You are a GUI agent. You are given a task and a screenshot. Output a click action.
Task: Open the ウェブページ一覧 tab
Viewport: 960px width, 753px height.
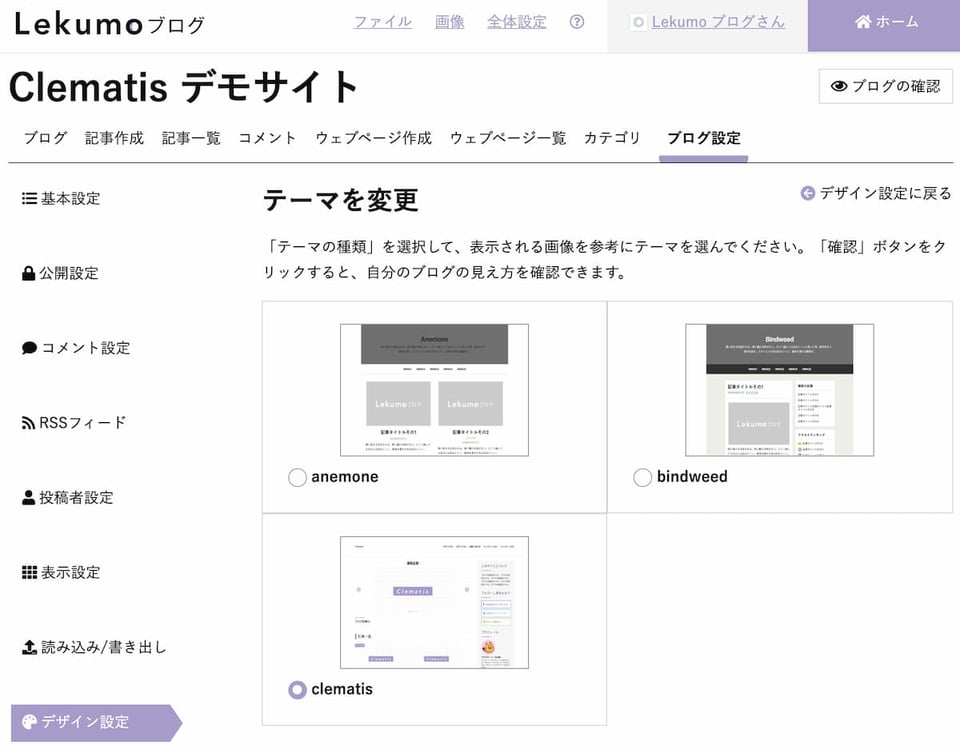[x=508, y=138]
